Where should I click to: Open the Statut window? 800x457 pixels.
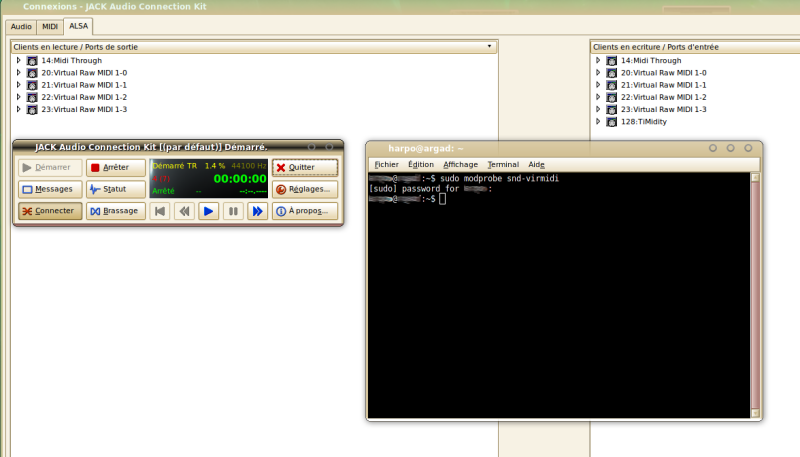coord(116,189)
